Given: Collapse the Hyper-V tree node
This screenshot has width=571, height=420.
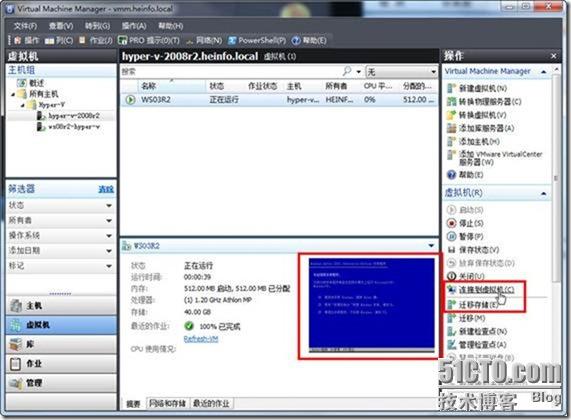Looking at the screenshot, I should 23,105.
